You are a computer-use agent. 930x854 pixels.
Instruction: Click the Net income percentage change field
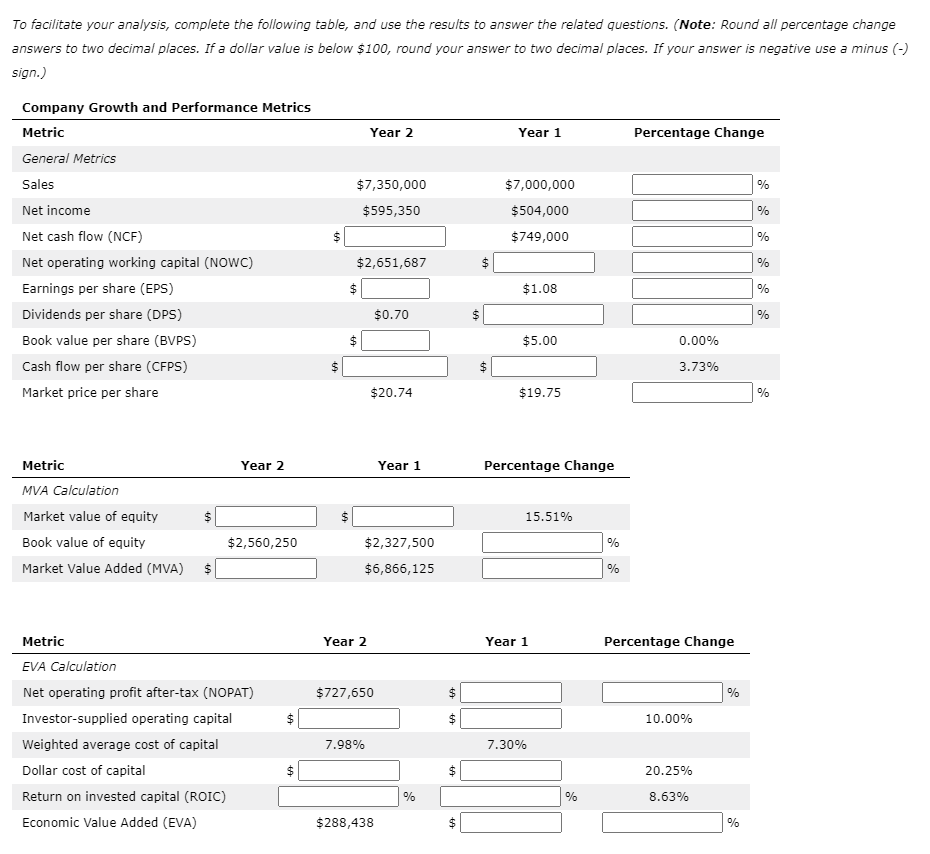691,210
